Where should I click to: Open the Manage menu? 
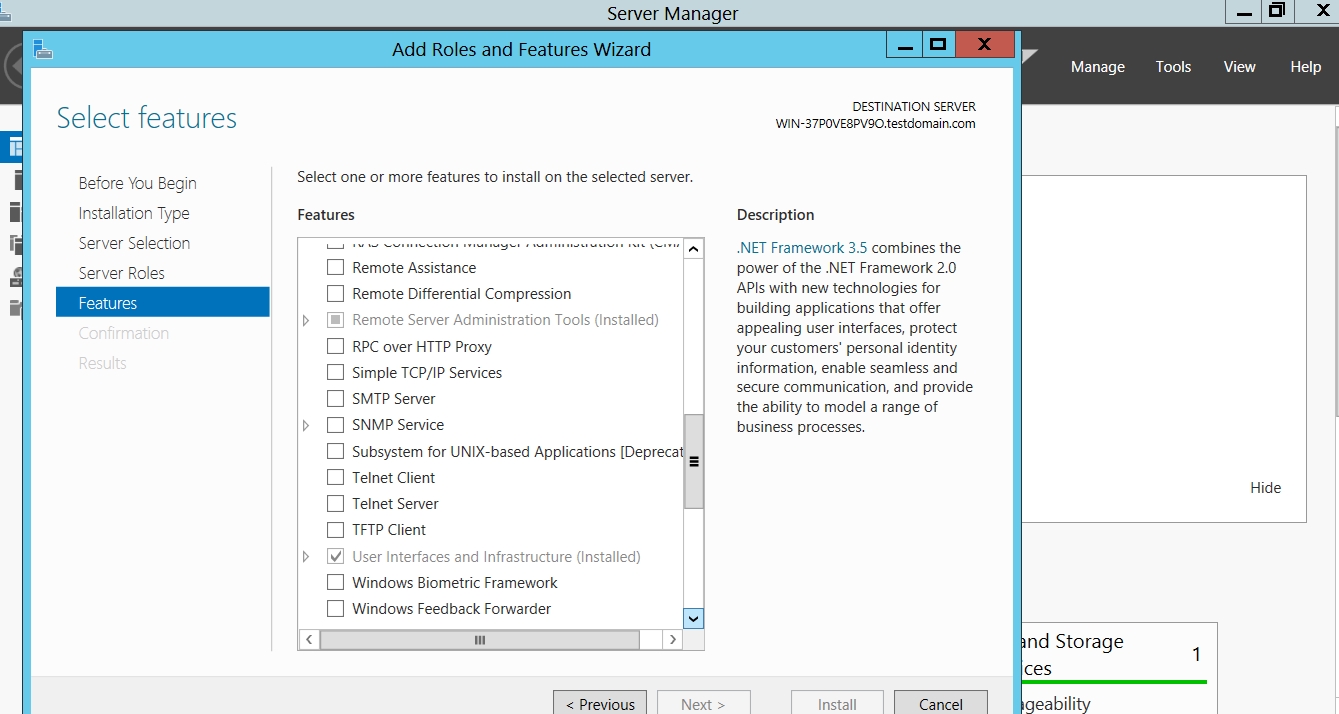tap(1097, 67)
